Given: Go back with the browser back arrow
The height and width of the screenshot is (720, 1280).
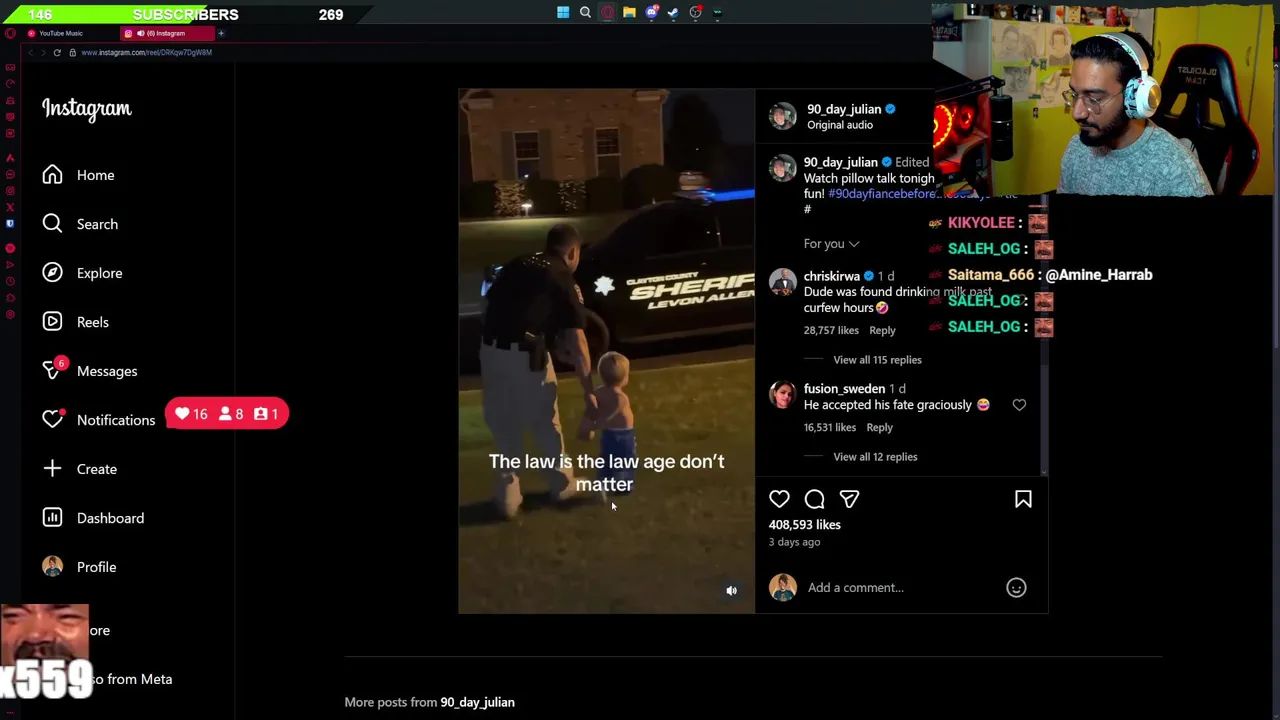Looking at the screenshot, I should pos(30,52).
